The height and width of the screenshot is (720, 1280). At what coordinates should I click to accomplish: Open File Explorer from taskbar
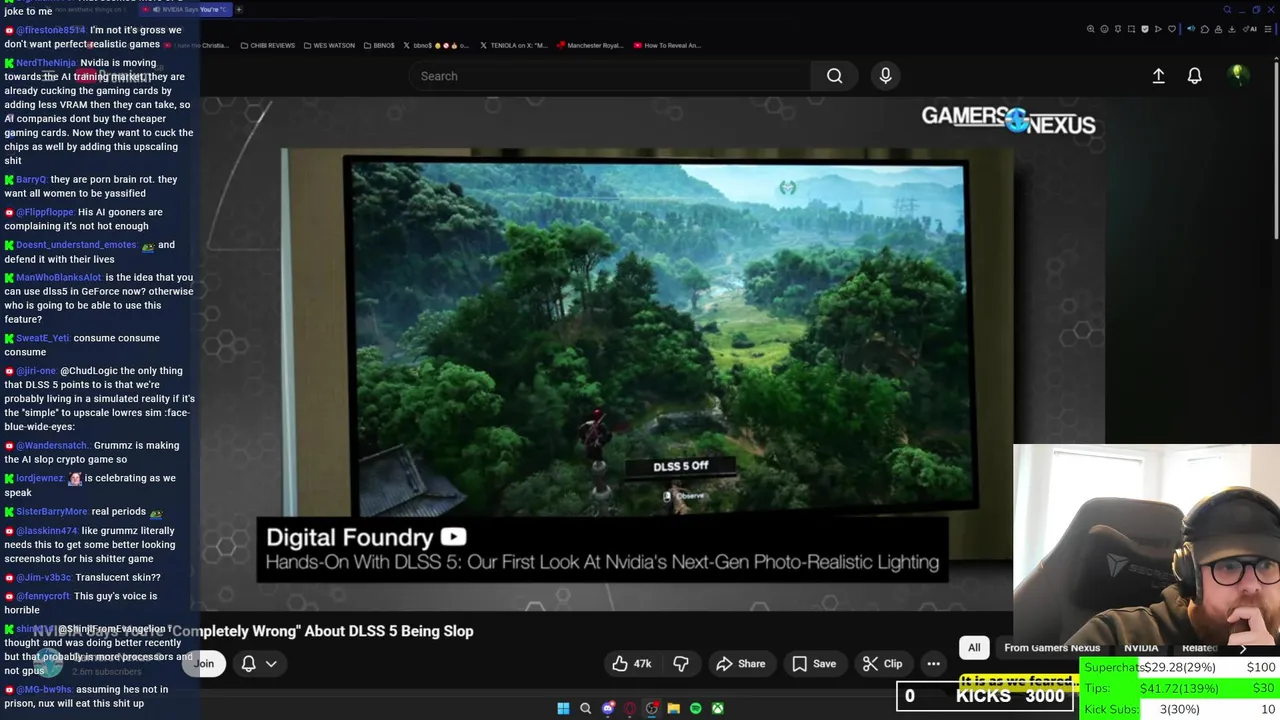(x=673, y=708)
